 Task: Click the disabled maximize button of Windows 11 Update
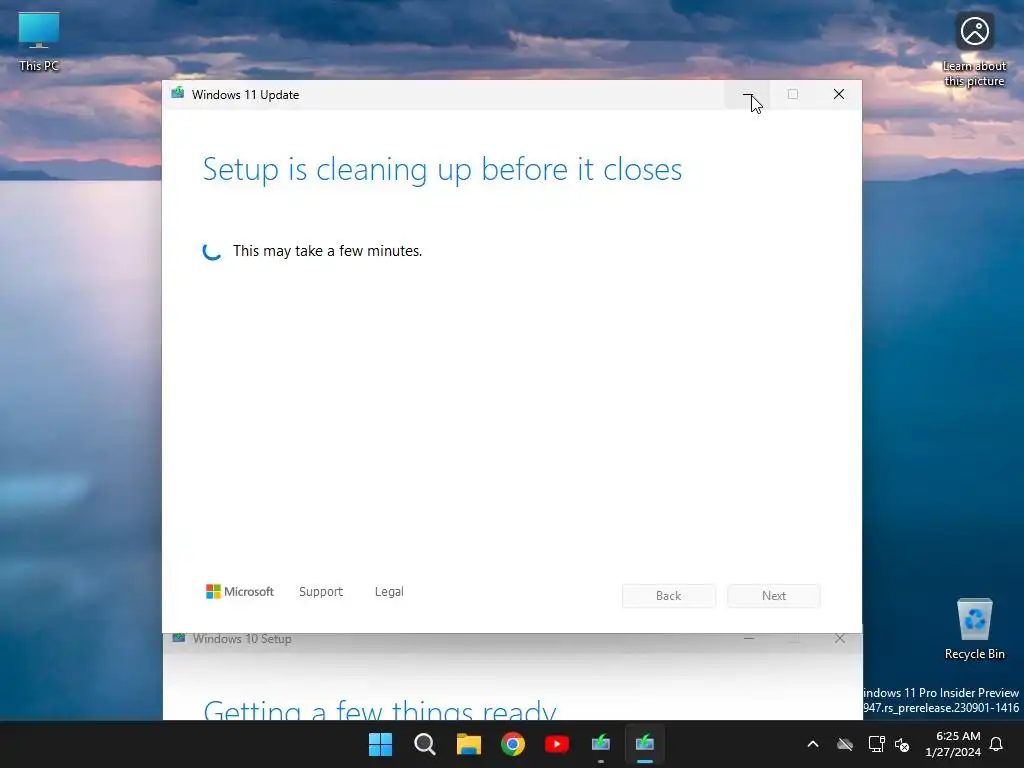793,95
